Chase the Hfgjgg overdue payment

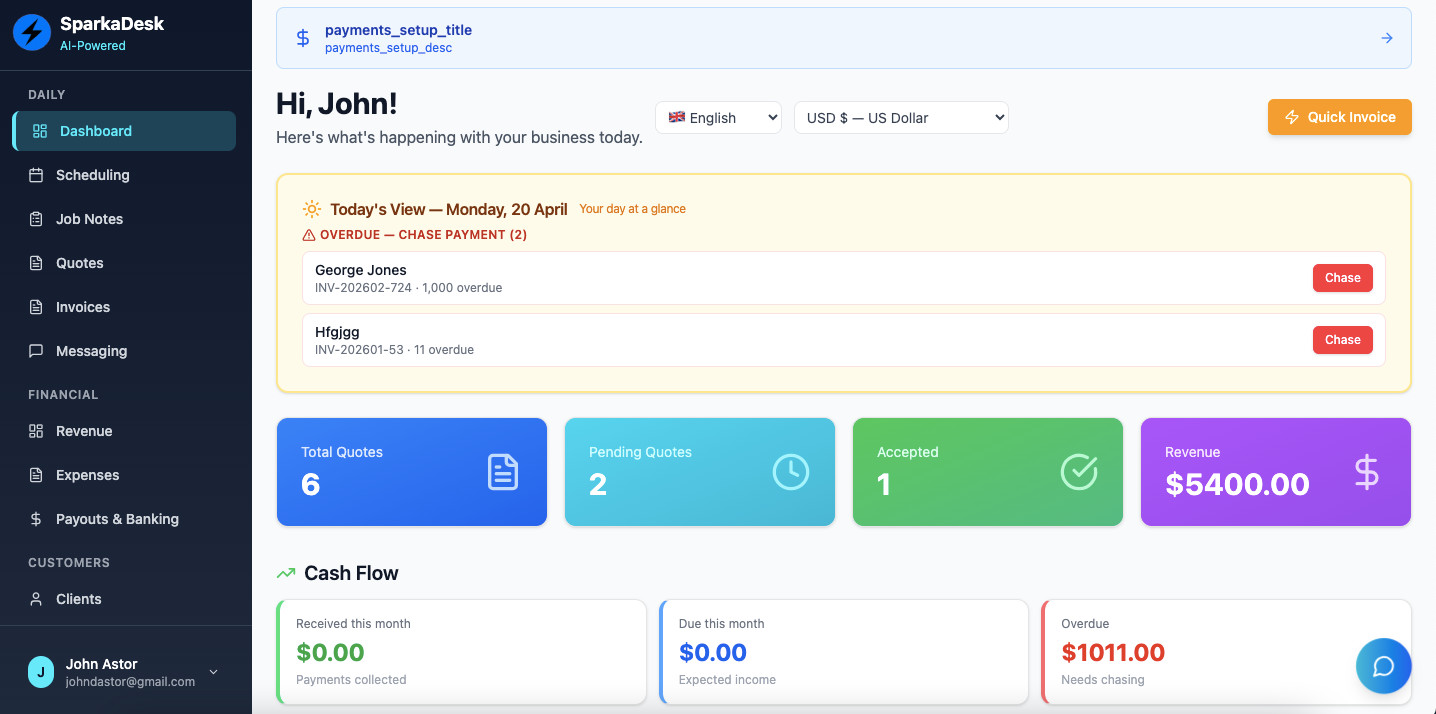click(x=1343, y=340)
